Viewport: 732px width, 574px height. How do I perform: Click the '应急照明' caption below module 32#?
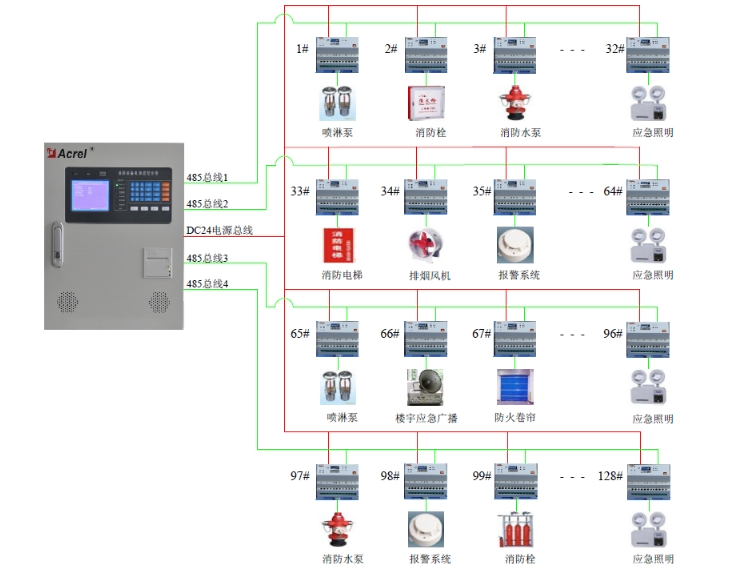(653, 133)
